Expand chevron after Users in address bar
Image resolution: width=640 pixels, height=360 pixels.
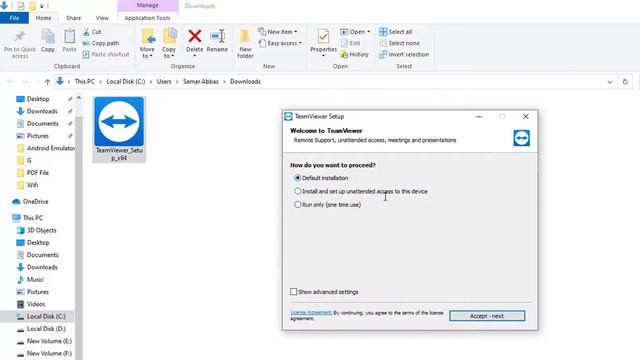point(177,82)
